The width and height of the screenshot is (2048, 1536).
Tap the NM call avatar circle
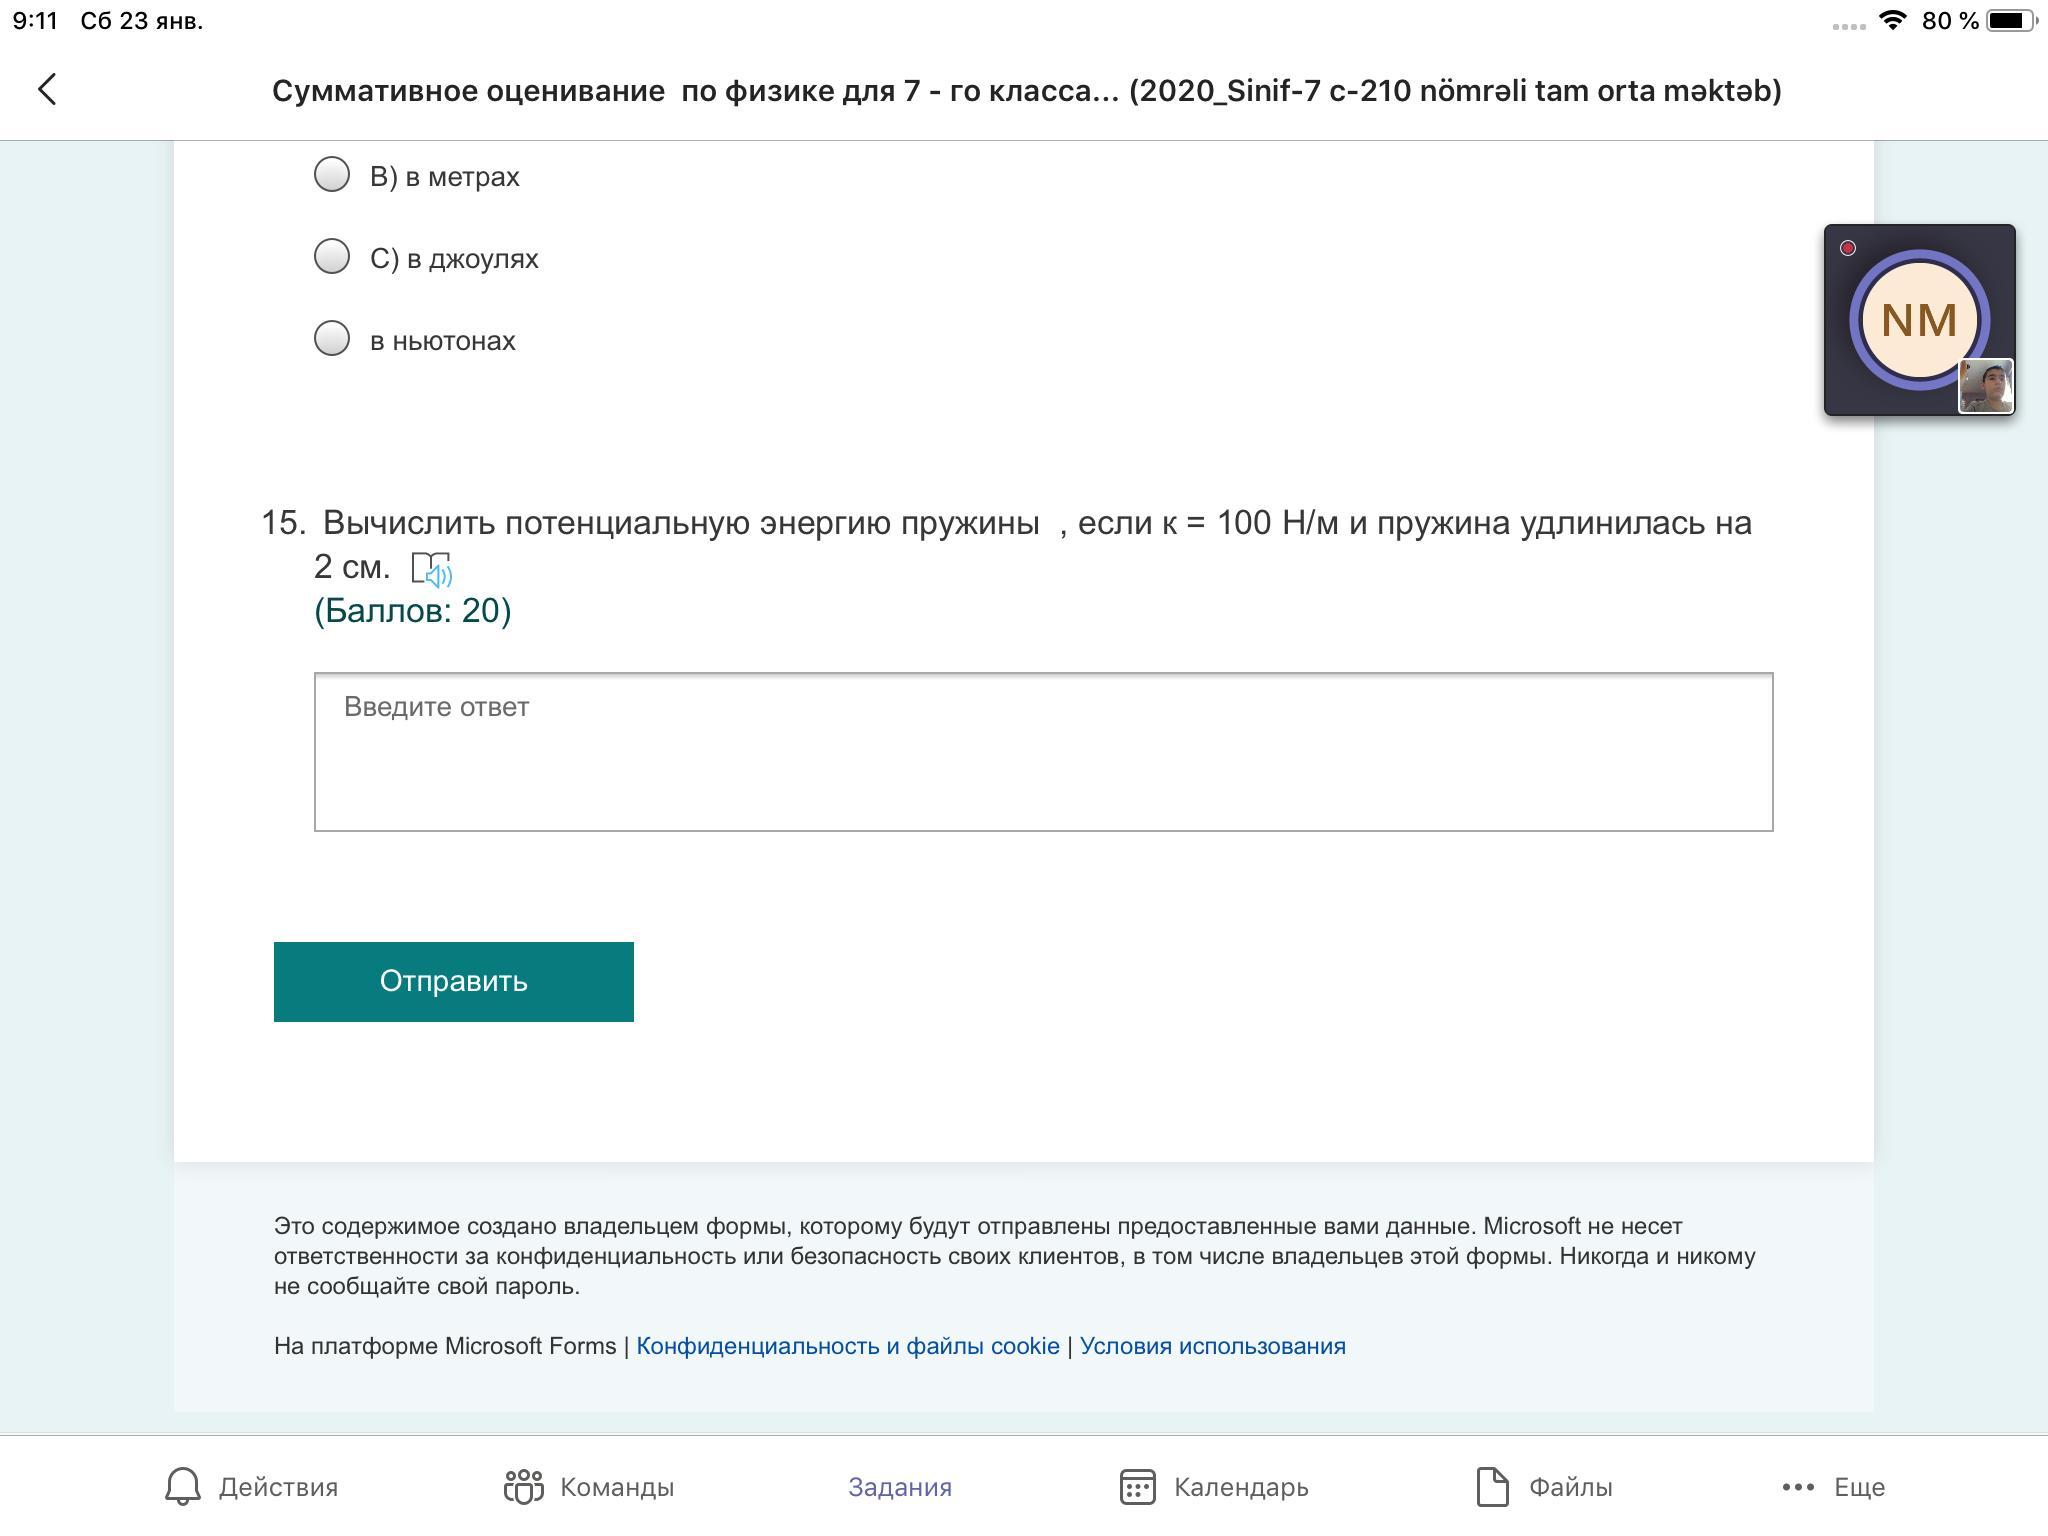(x=1919, y=321)
